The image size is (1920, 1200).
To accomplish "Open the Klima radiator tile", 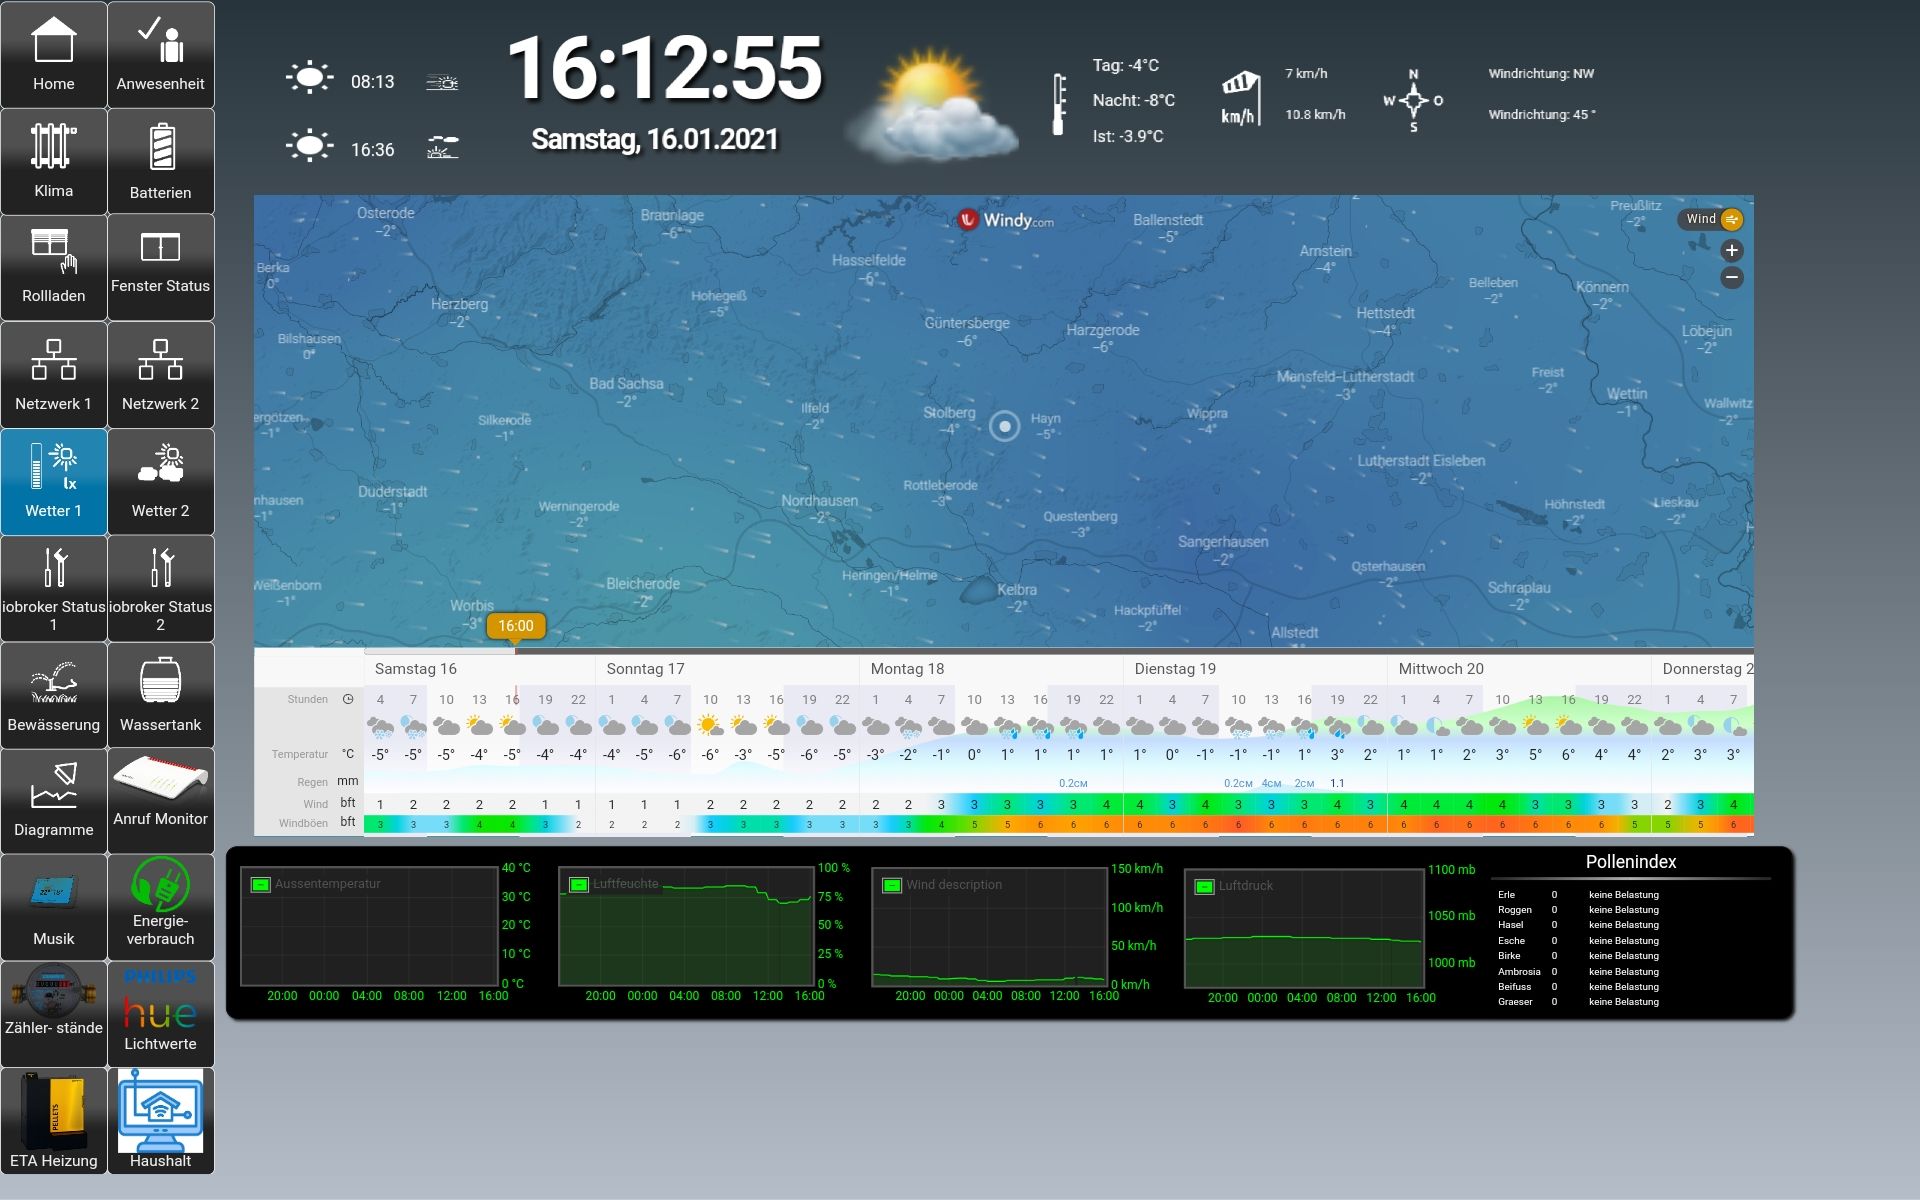I will [54, 161].
